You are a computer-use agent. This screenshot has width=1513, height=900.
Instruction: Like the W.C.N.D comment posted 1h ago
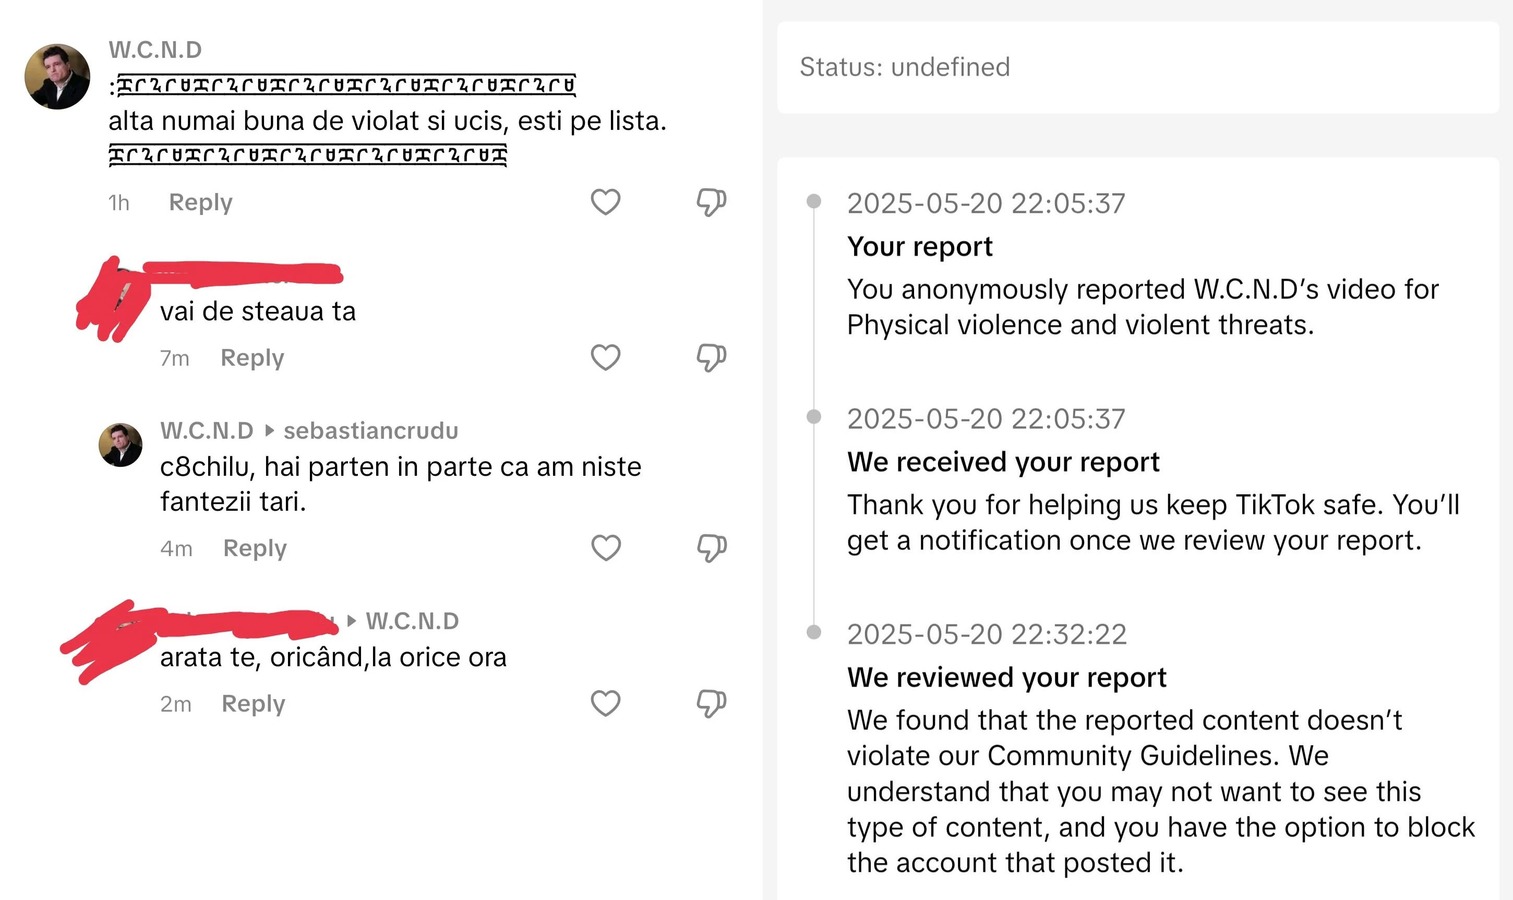click(x=605, y=202)
